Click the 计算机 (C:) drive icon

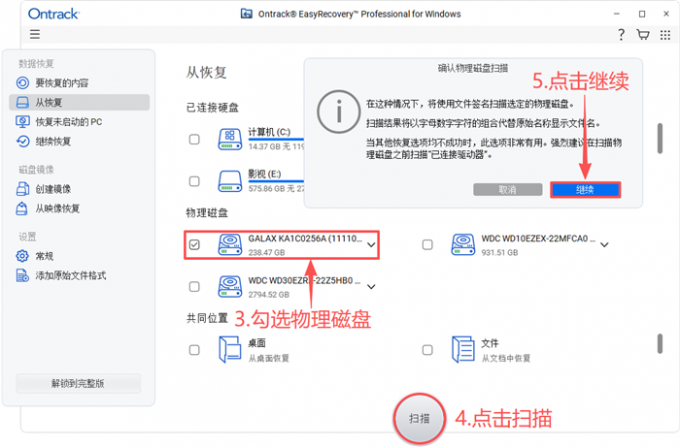(229, 139)
